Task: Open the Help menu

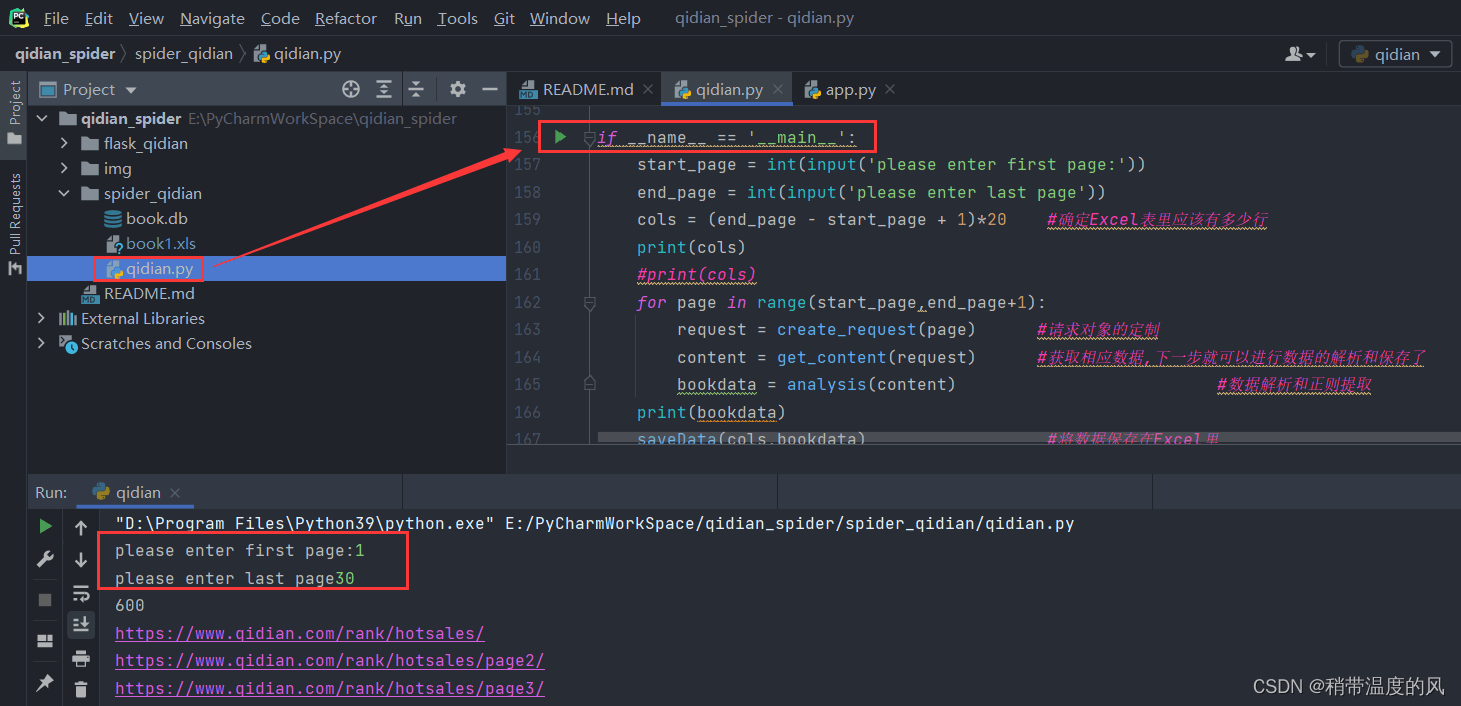Action: [623, 18]
